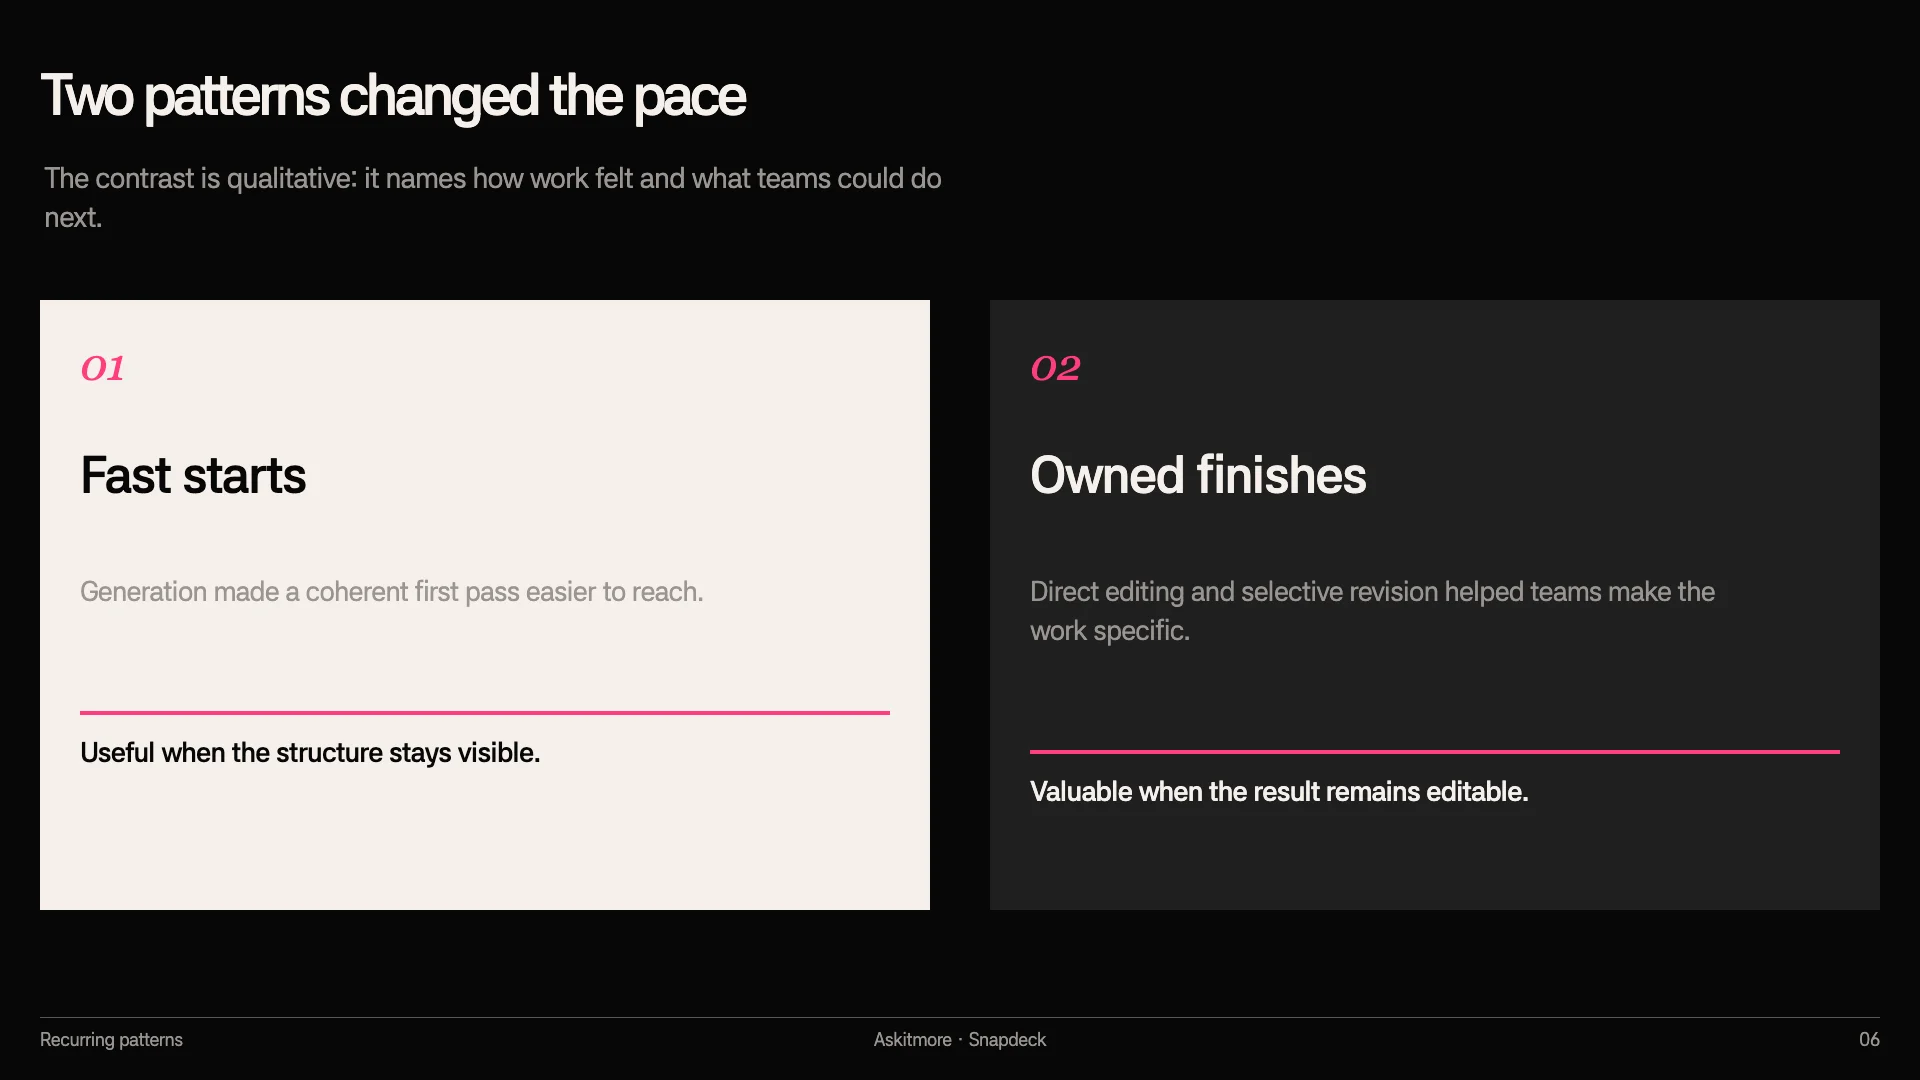Select the pink divider line in the light card

[485, 713]
